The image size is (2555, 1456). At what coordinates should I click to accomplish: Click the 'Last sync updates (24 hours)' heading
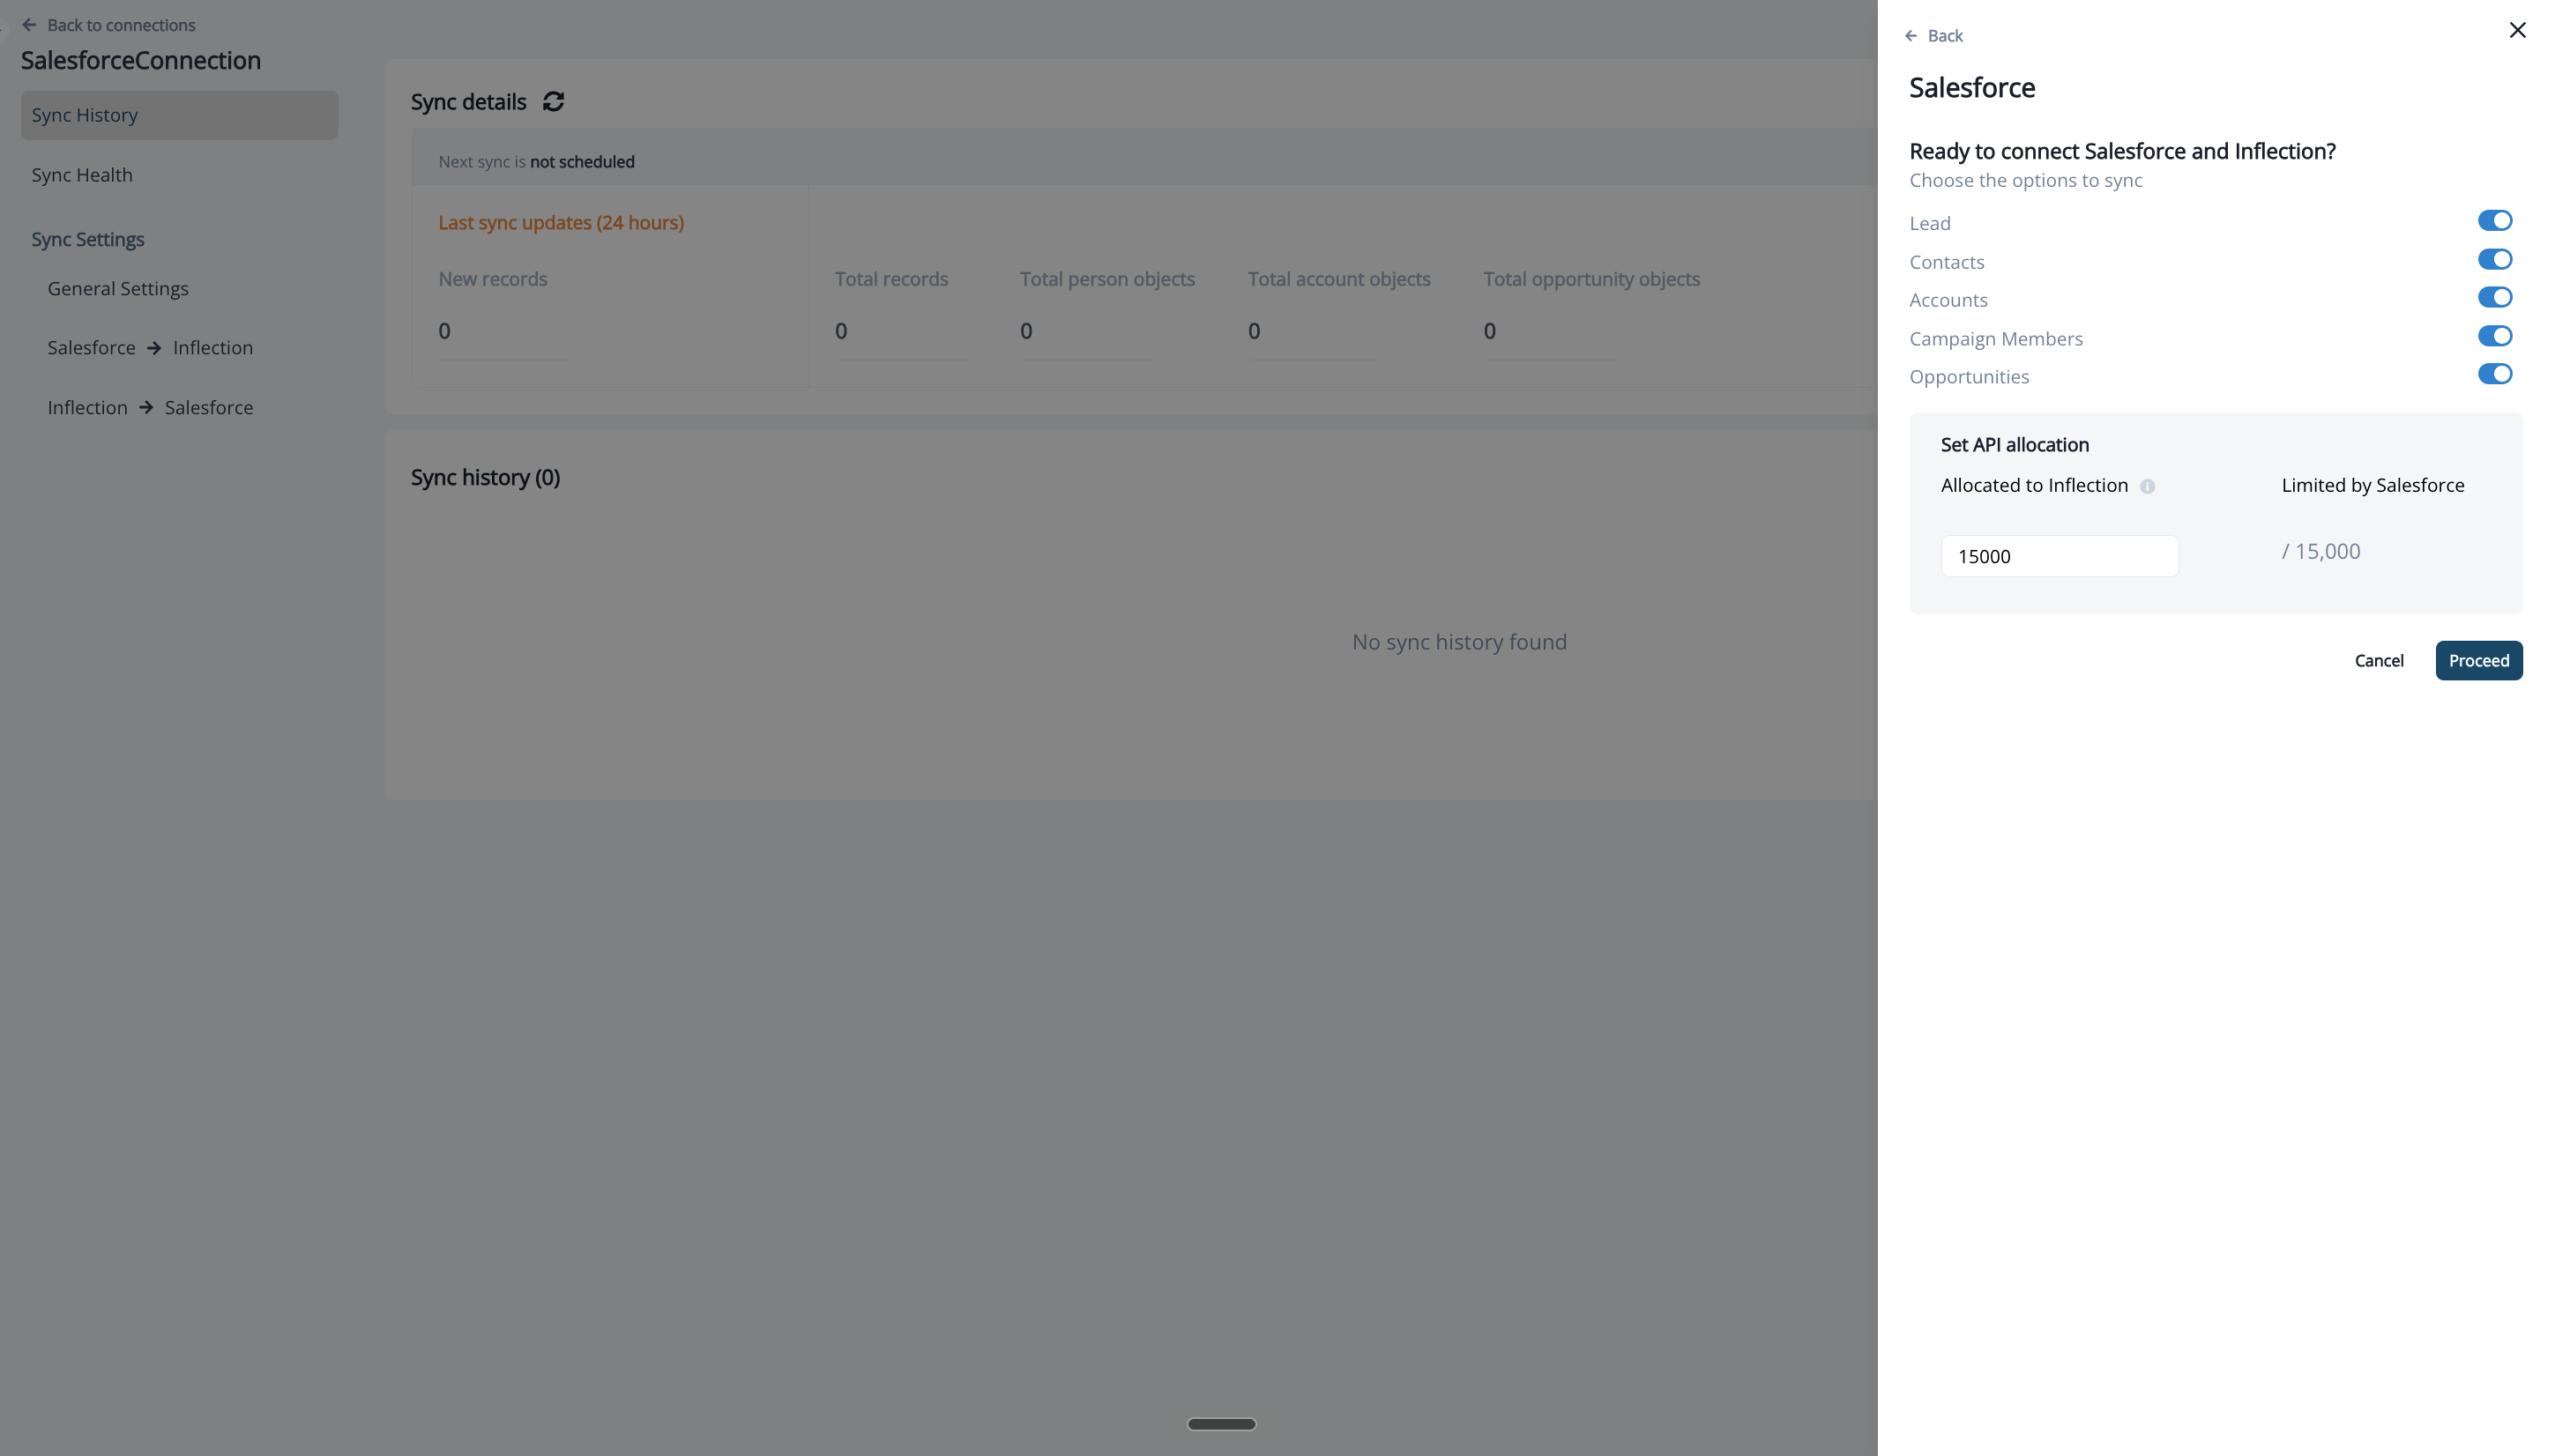tap(561, 222)
